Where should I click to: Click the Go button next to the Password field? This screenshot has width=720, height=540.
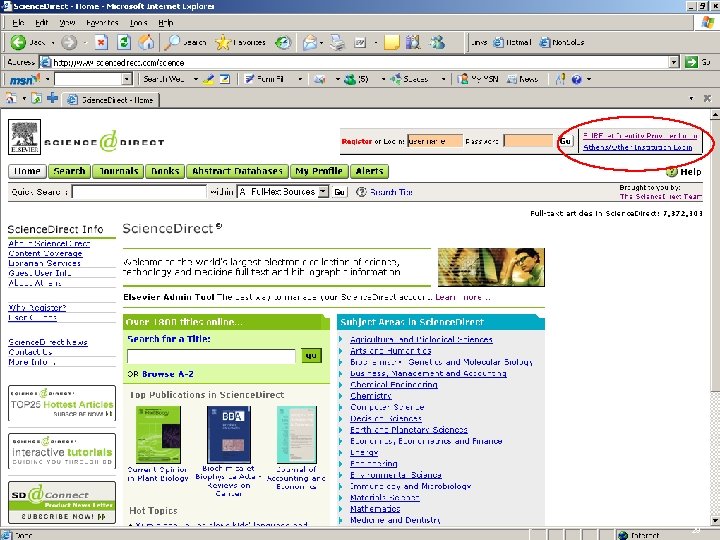point(565,141)
